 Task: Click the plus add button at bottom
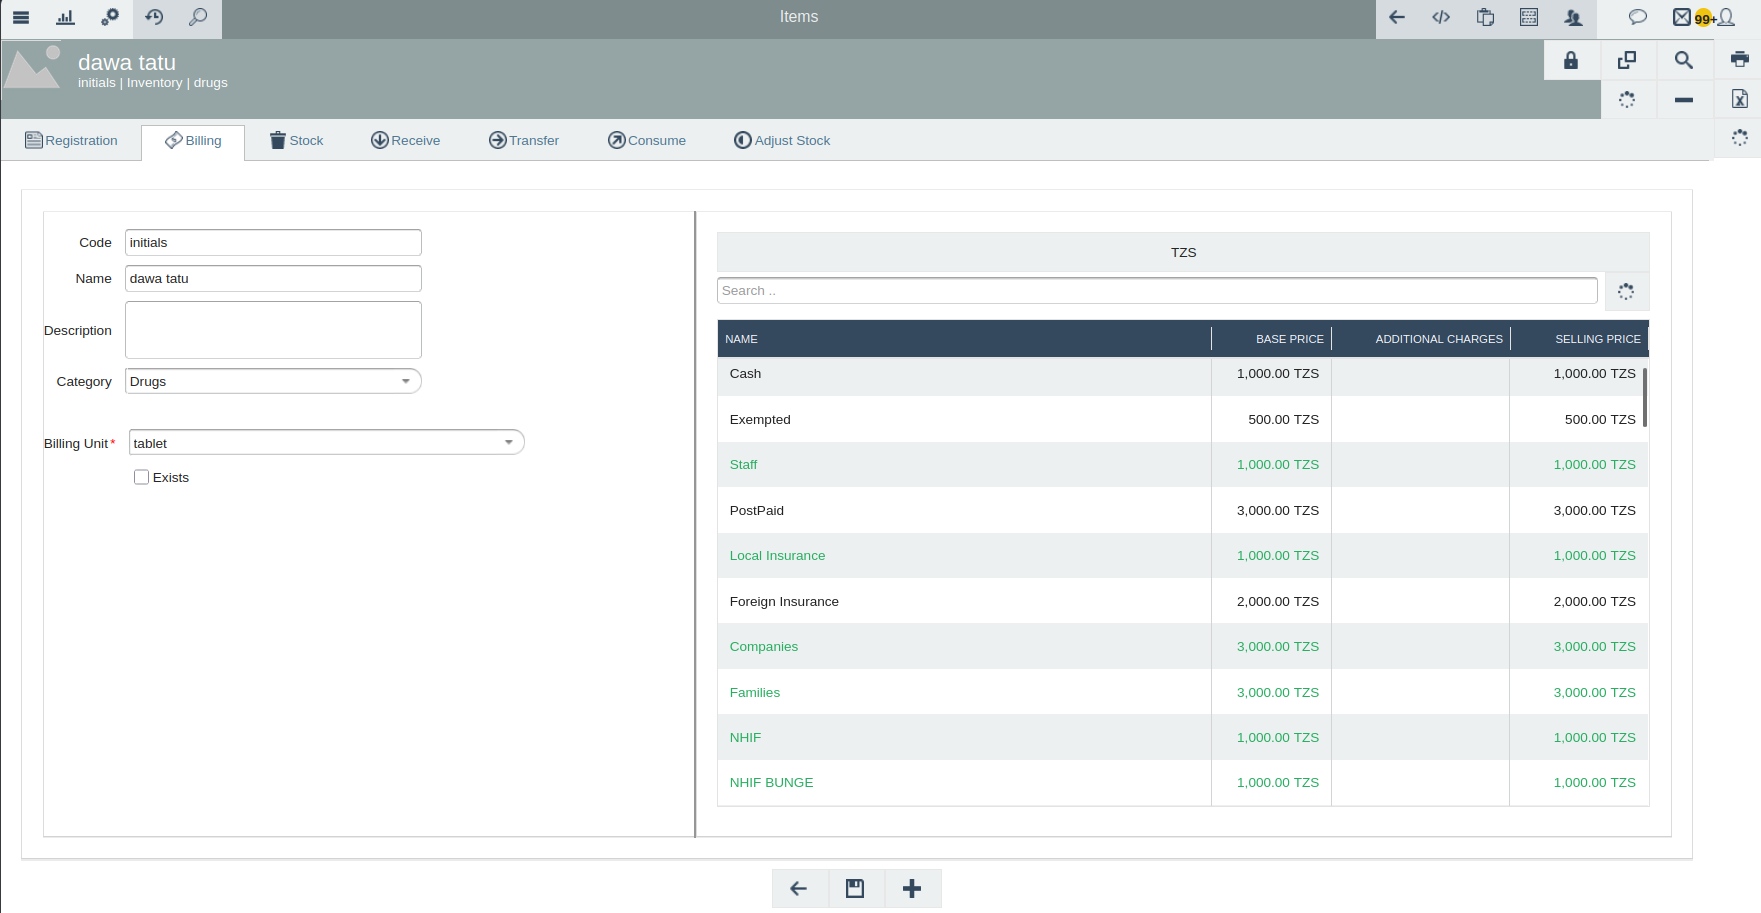pos(912,888)
